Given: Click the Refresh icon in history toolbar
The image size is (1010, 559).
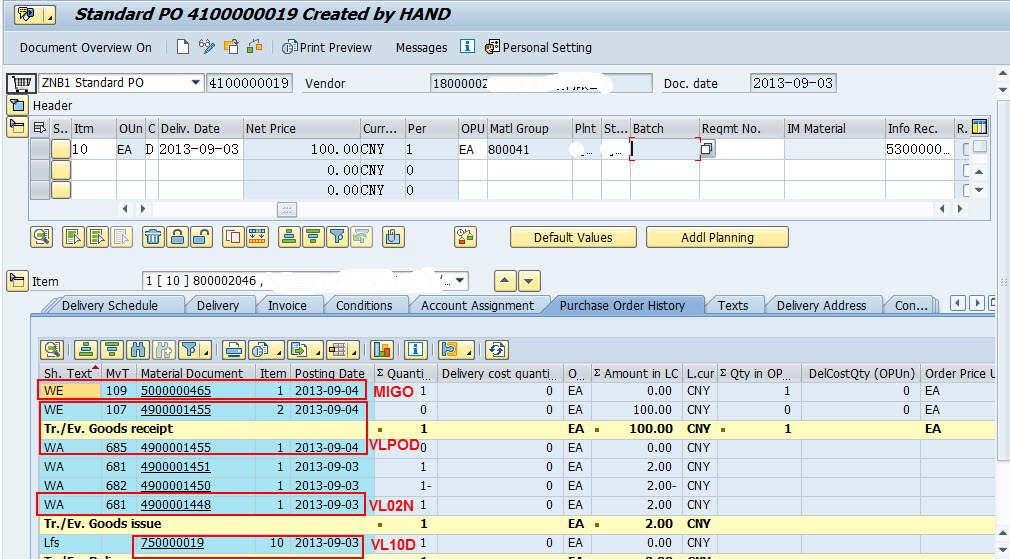Looking at the screenshot, I should coord(497,350).
